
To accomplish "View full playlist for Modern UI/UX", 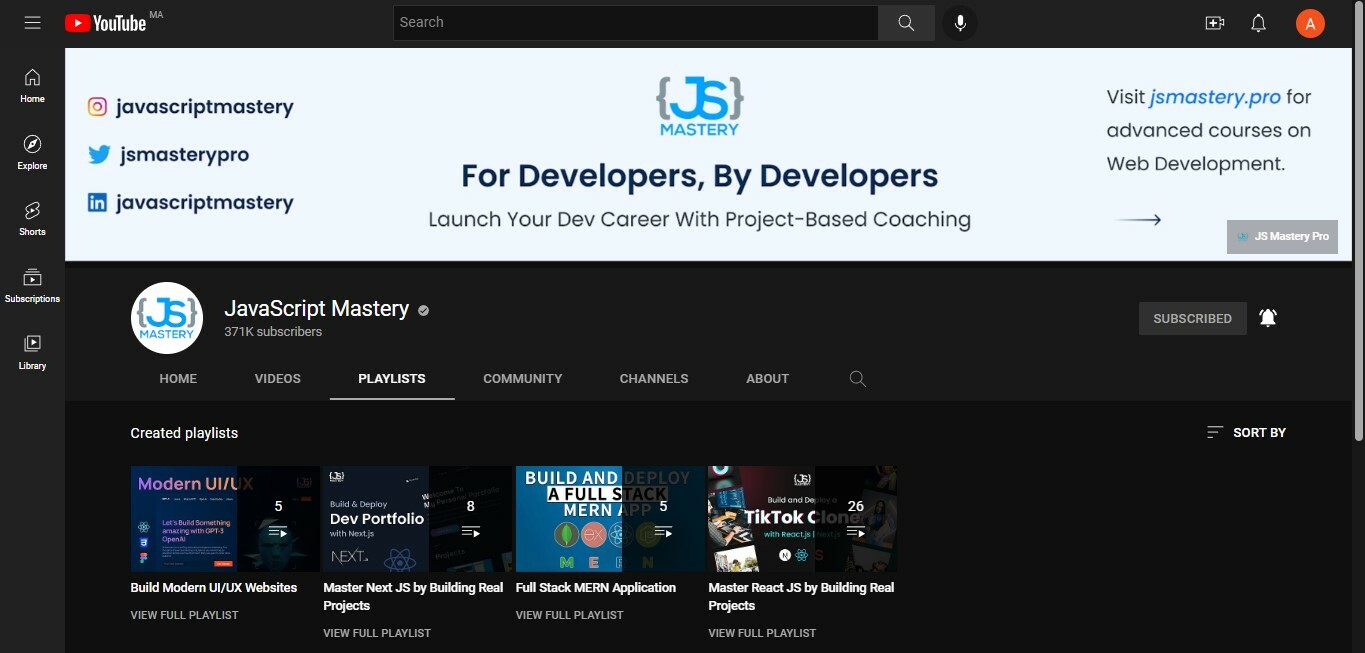I will tap(185, 615).
